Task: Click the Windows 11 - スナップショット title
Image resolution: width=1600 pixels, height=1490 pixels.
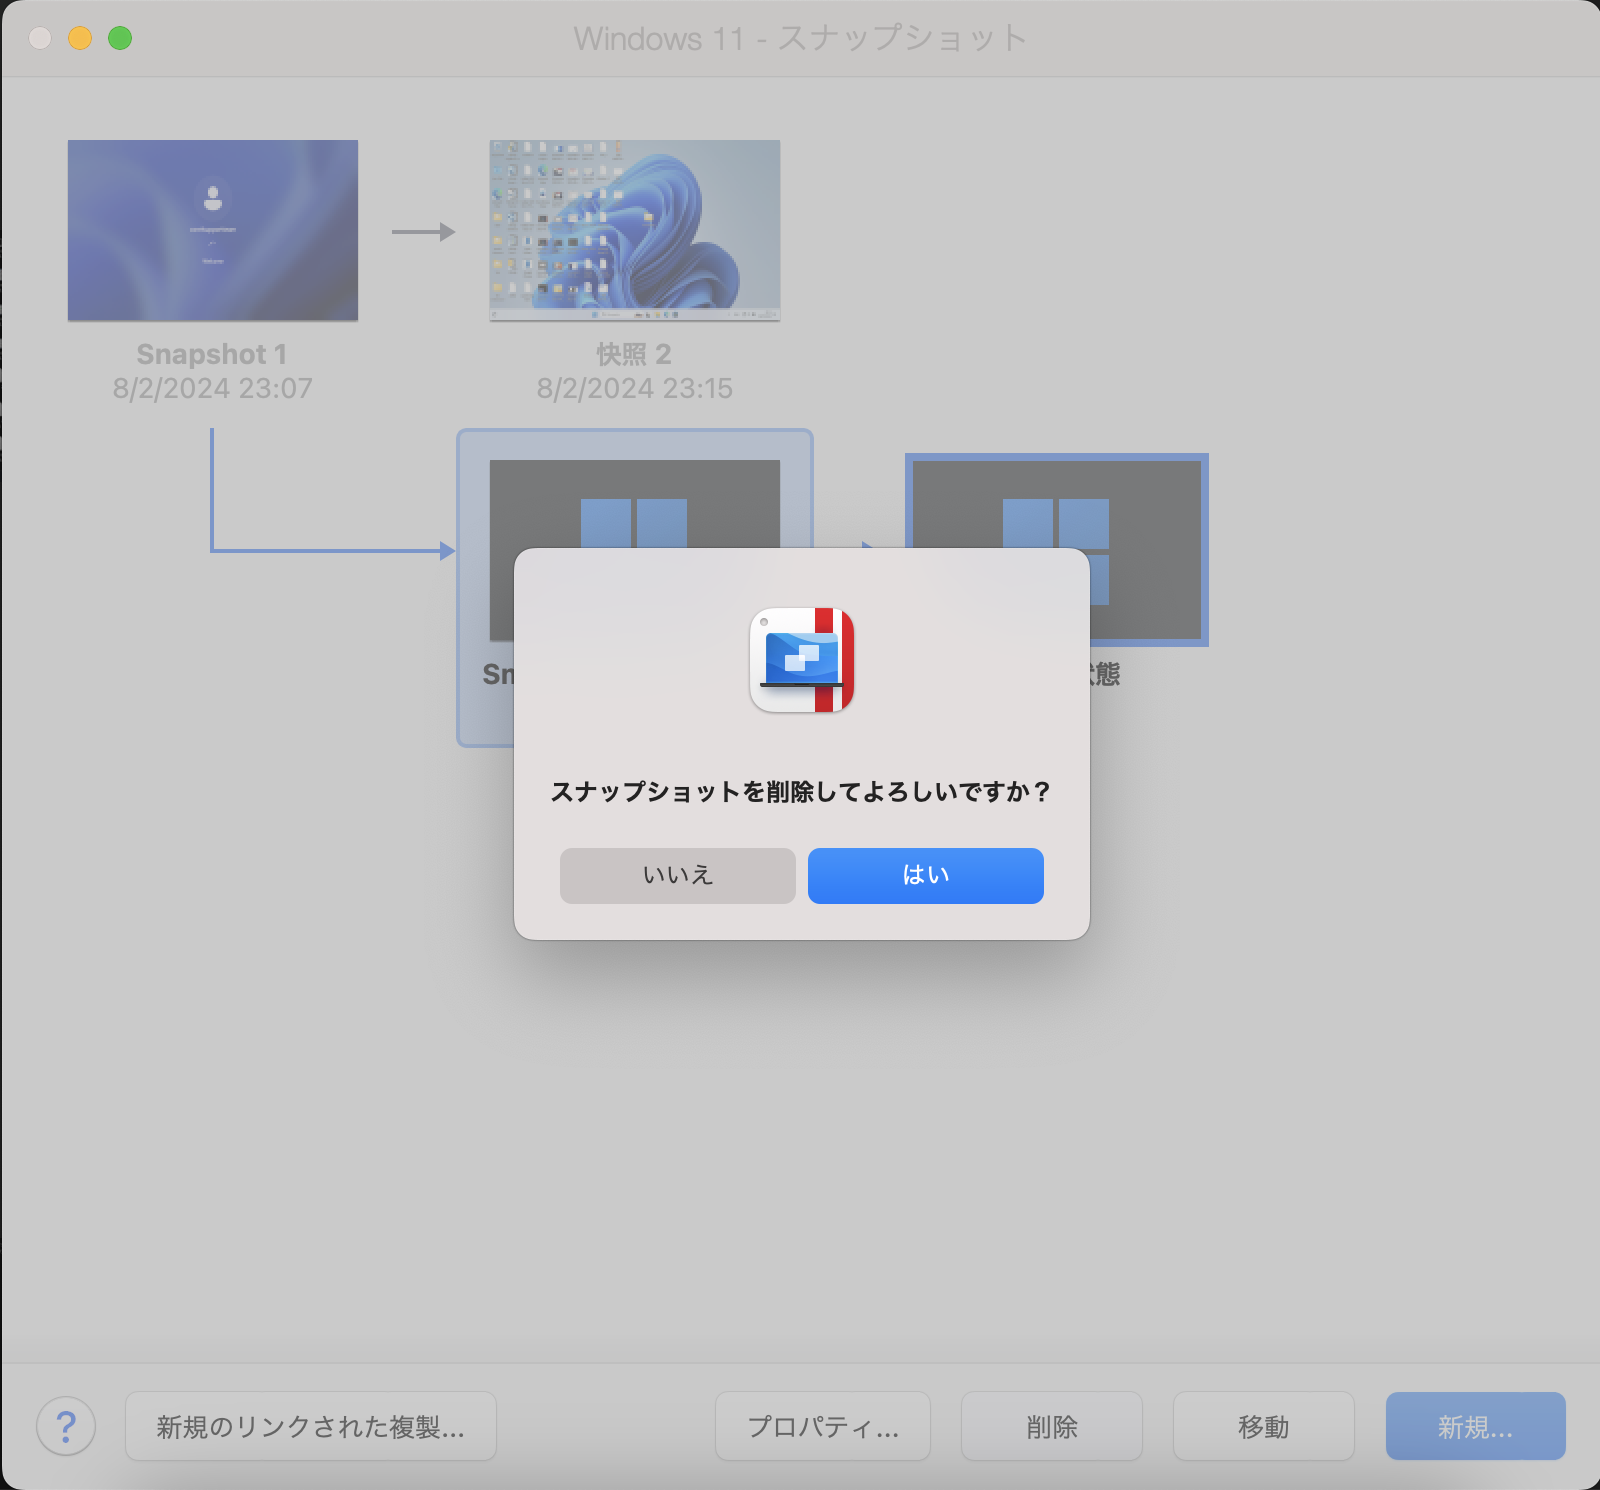Action: pos(800,38)
